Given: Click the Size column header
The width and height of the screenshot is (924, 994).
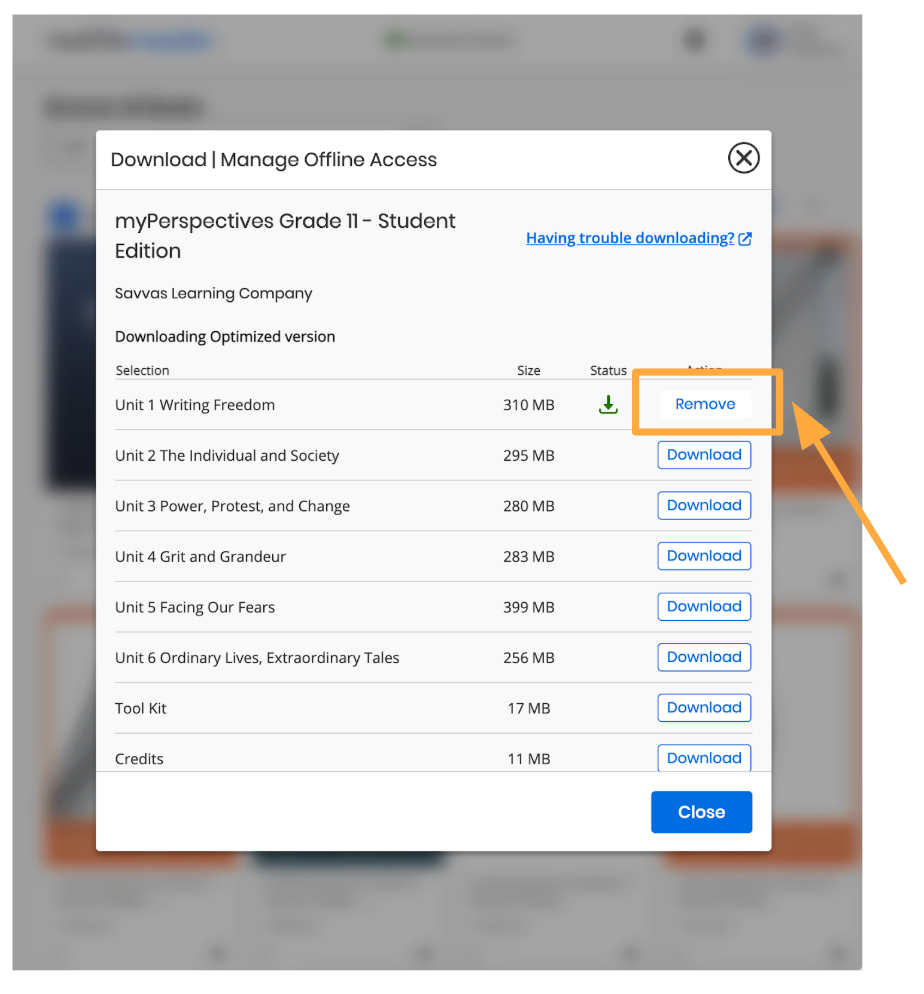Looking at the screenshot, I should click(528, 370).
